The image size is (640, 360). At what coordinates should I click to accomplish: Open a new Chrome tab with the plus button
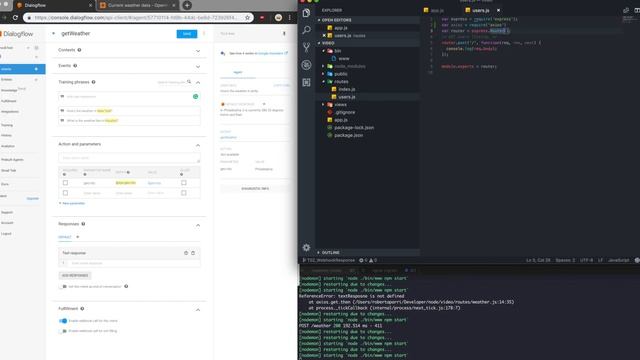pyautogui.click(x=187, y=5)
